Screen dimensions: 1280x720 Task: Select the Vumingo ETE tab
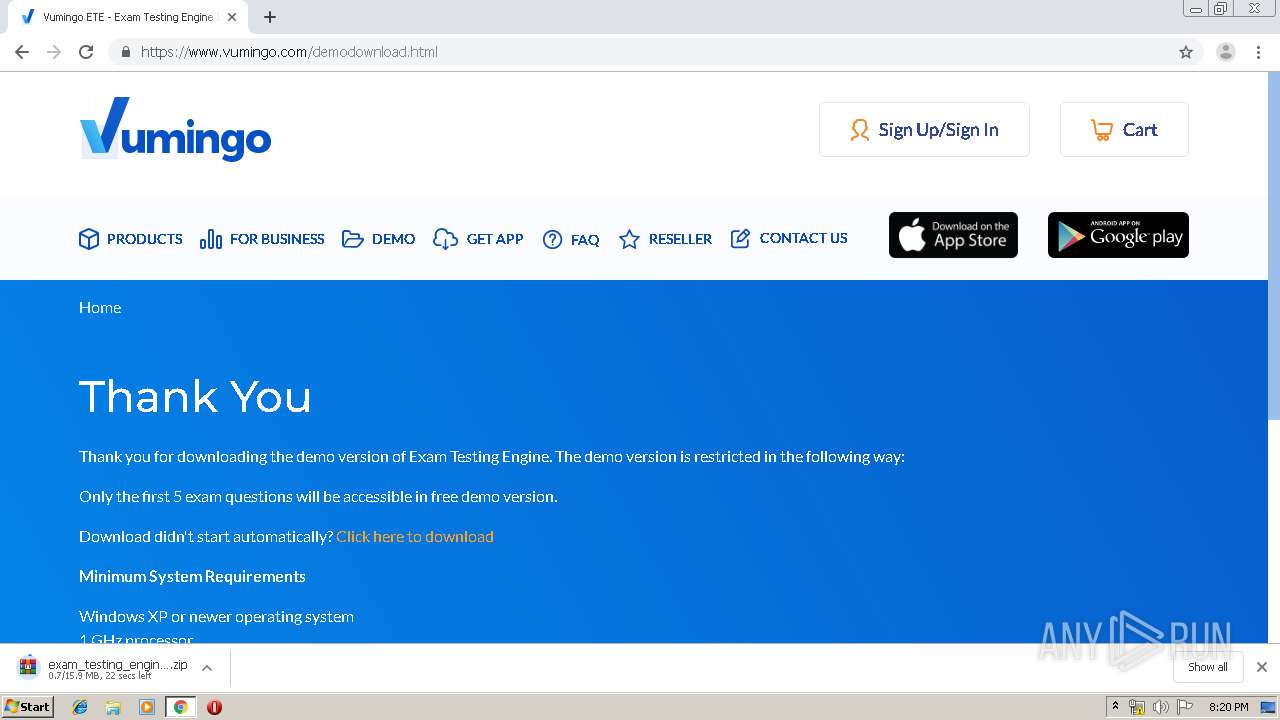coord(128,17)
